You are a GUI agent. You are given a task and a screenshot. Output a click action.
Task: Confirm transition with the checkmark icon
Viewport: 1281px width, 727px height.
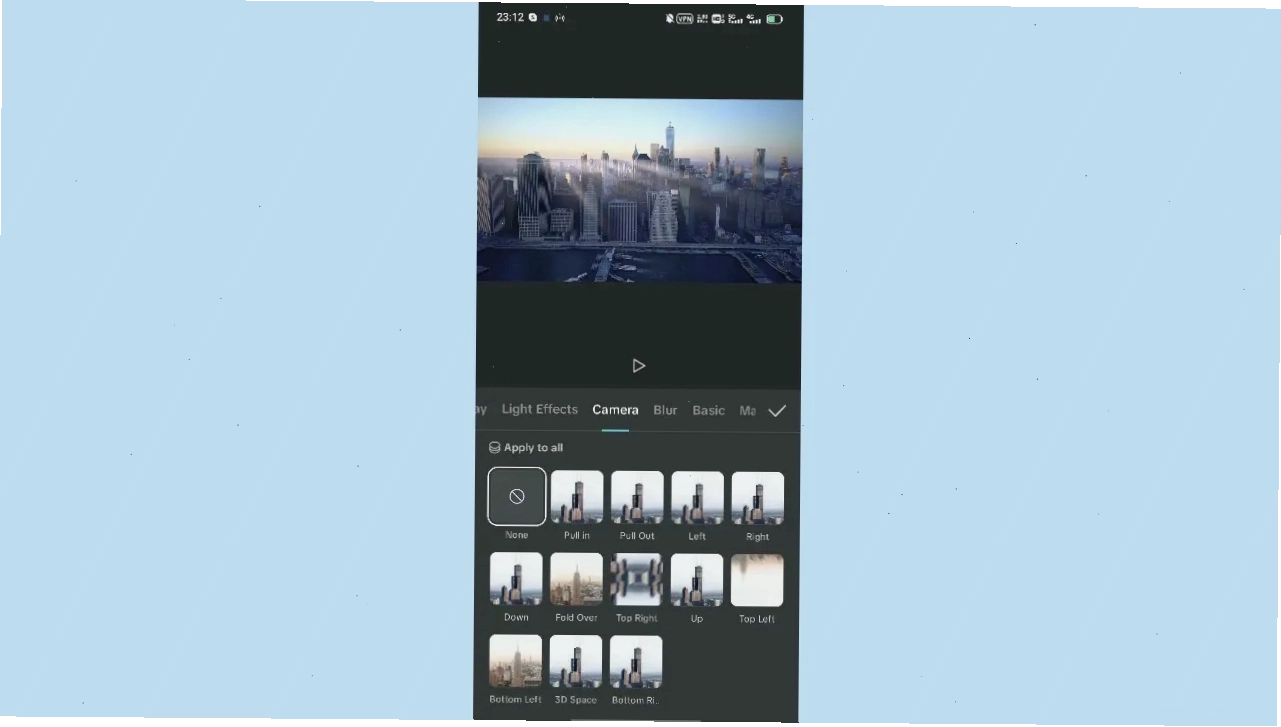tap(777, 411)
